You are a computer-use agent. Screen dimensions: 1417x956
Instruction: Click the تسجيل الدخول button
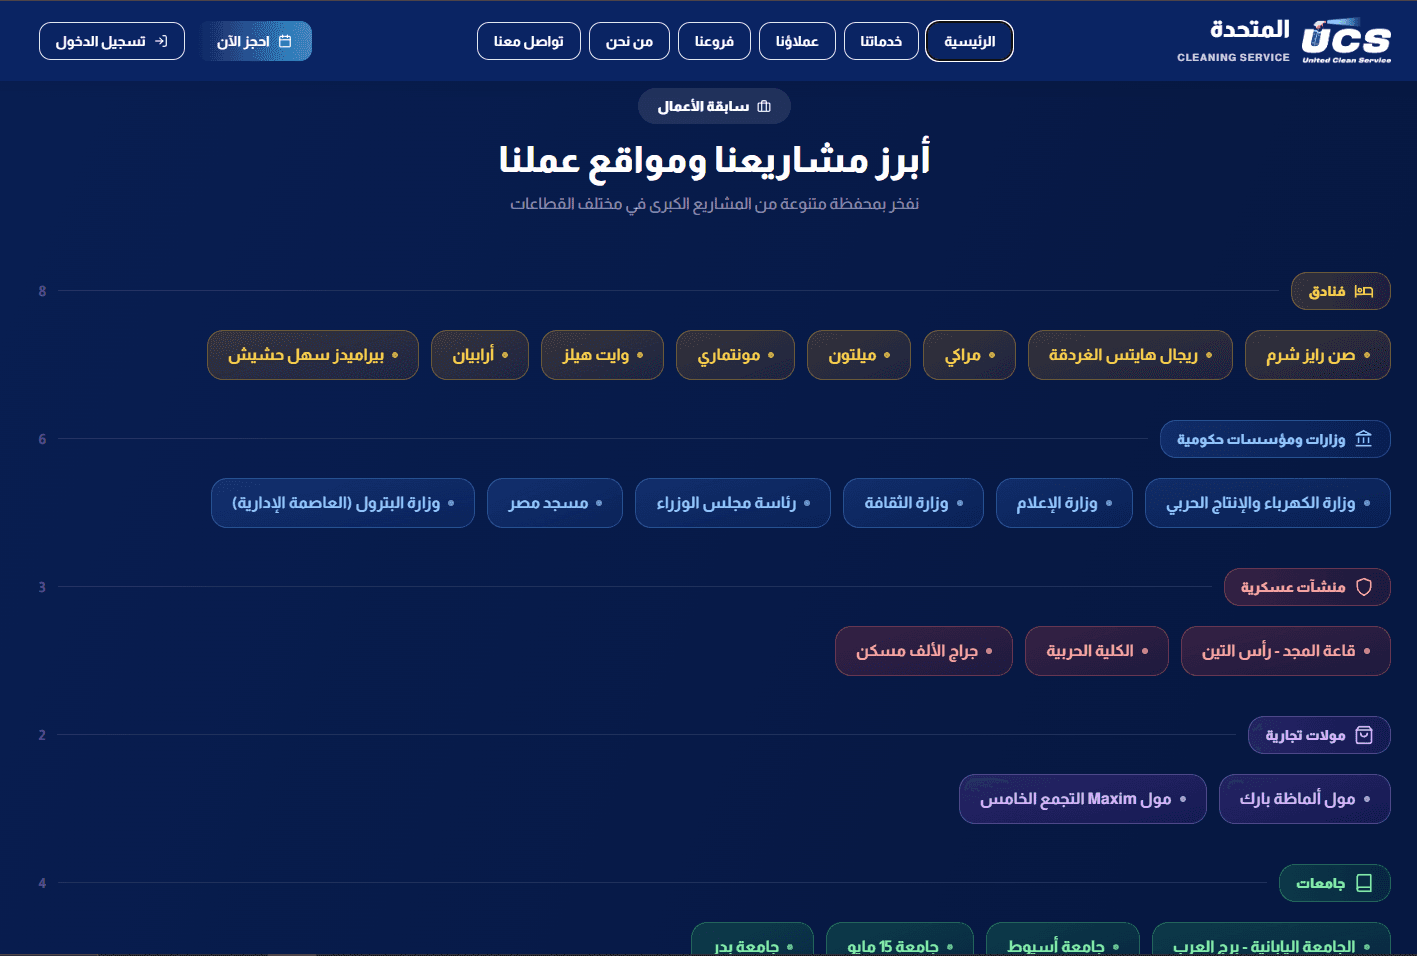click(x=112, y=41)
